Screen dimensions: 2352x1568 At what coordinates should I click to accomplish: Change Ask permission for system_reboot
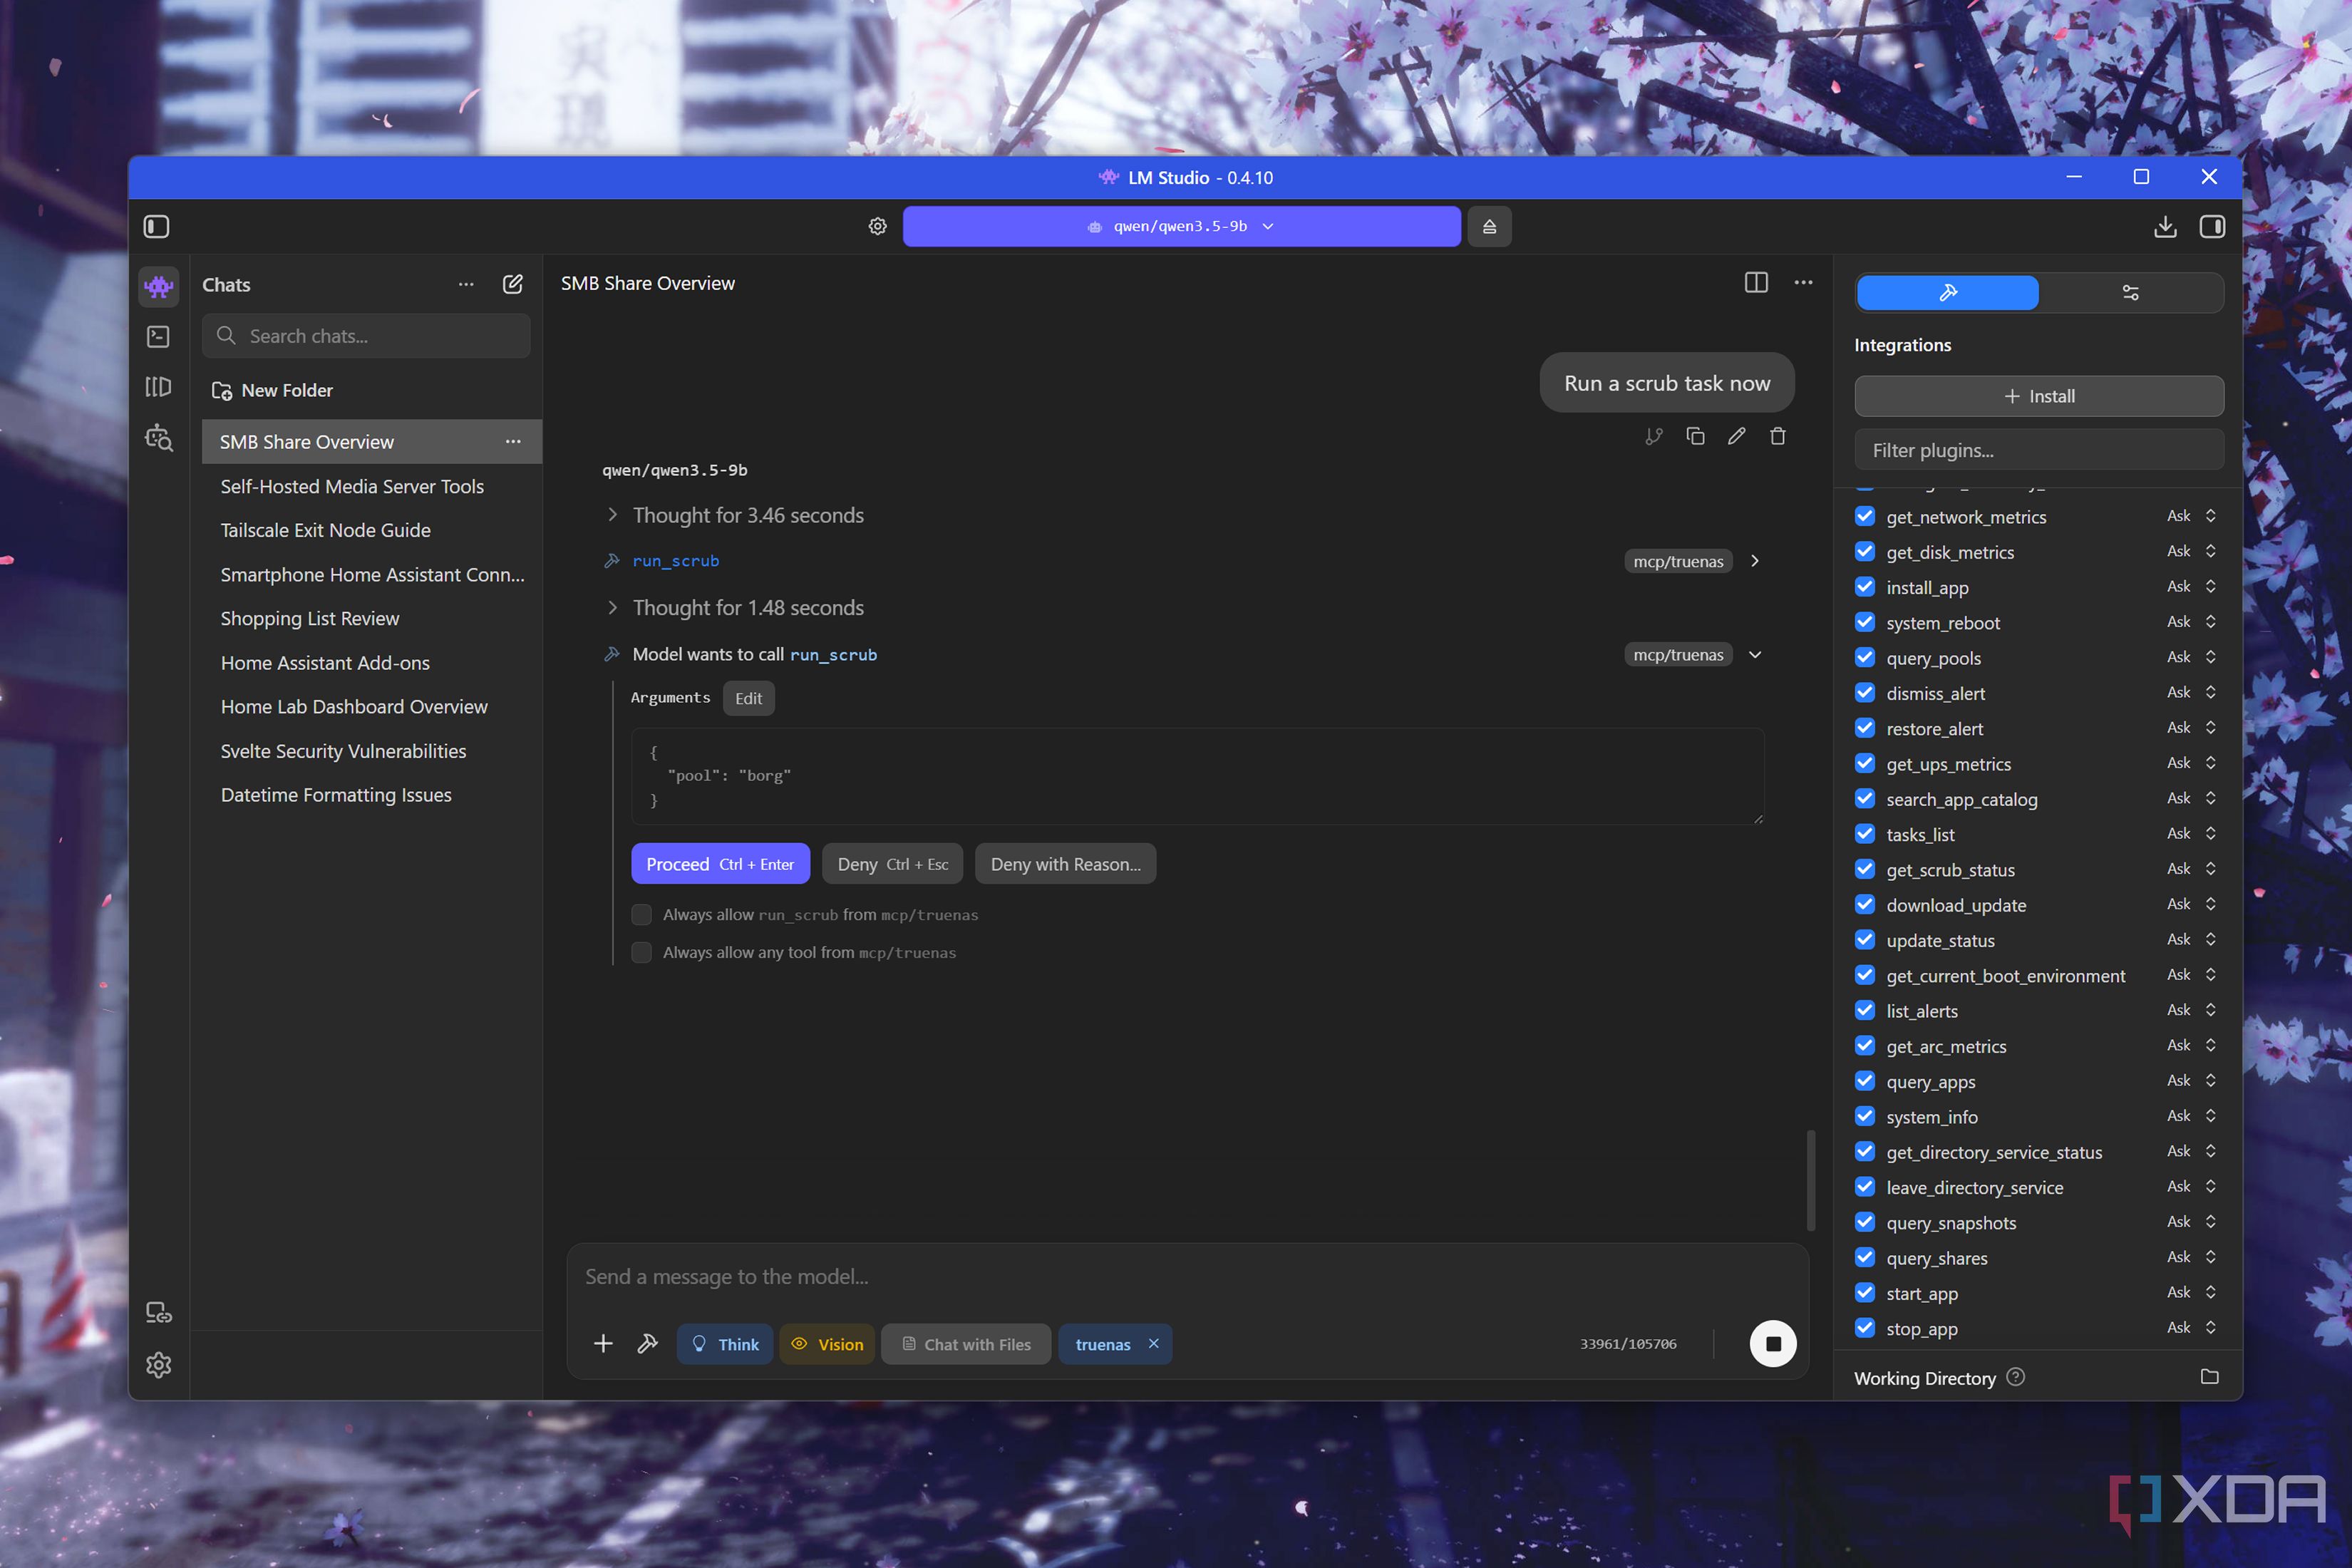[x=2192, y=622]
